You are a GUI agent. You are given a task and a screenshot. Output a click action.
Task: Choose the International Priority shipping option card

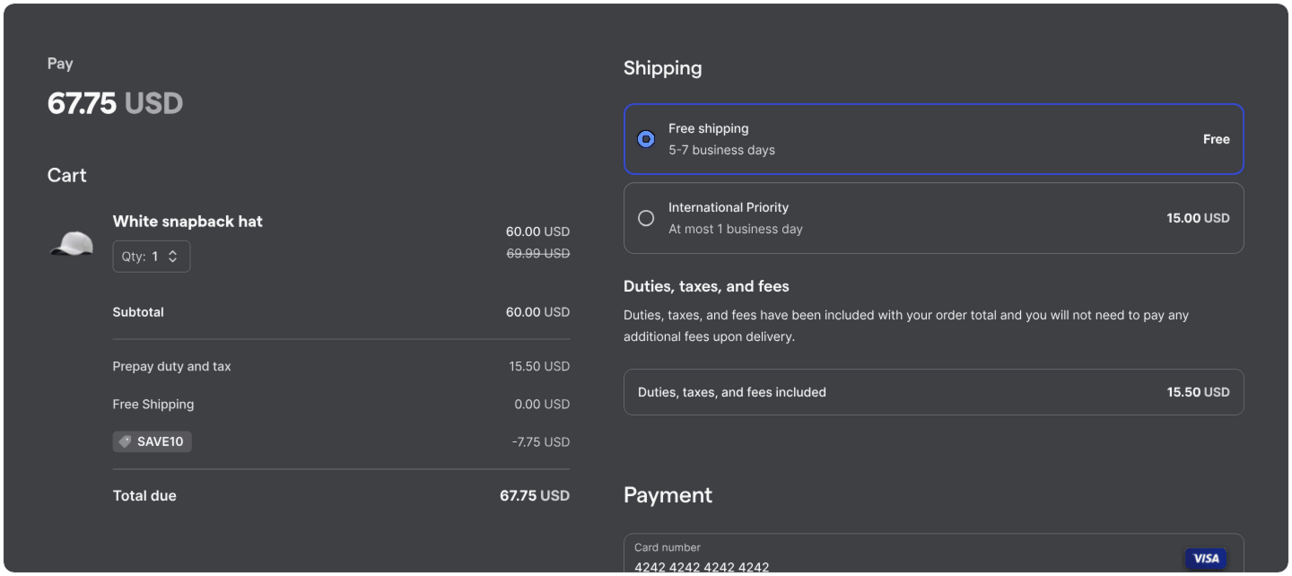click(934, 218)
